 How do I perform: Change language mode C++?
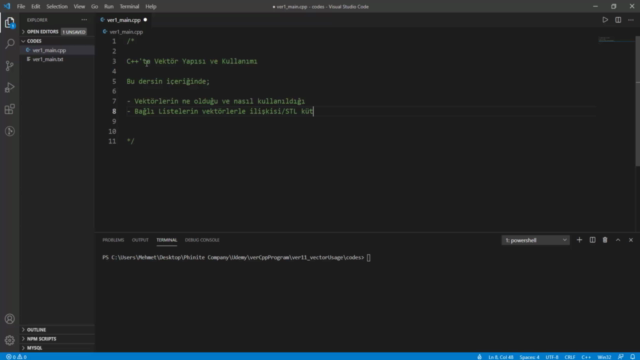tap(586, 357)
